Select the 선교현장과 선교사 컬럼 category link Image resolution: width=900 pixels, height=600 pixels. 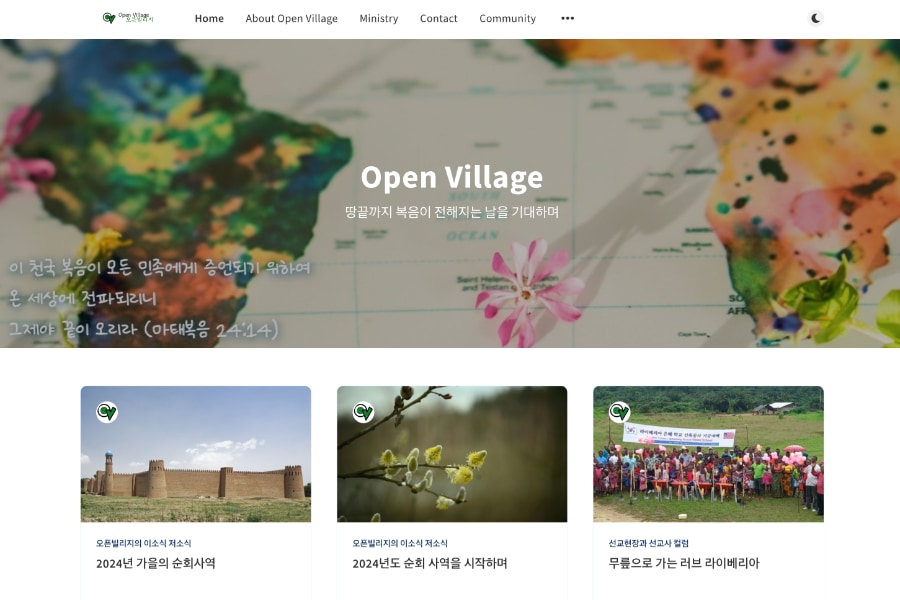pyautogui.click(x=649, y=543)
